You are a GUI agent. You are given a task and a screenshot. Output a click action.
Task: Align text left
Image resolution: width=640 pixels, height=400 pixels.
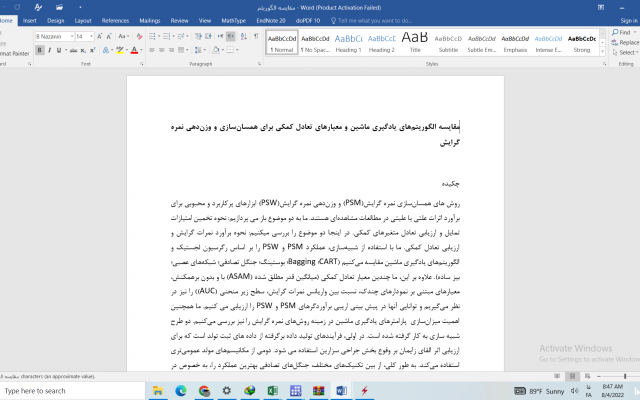[152, 50]
